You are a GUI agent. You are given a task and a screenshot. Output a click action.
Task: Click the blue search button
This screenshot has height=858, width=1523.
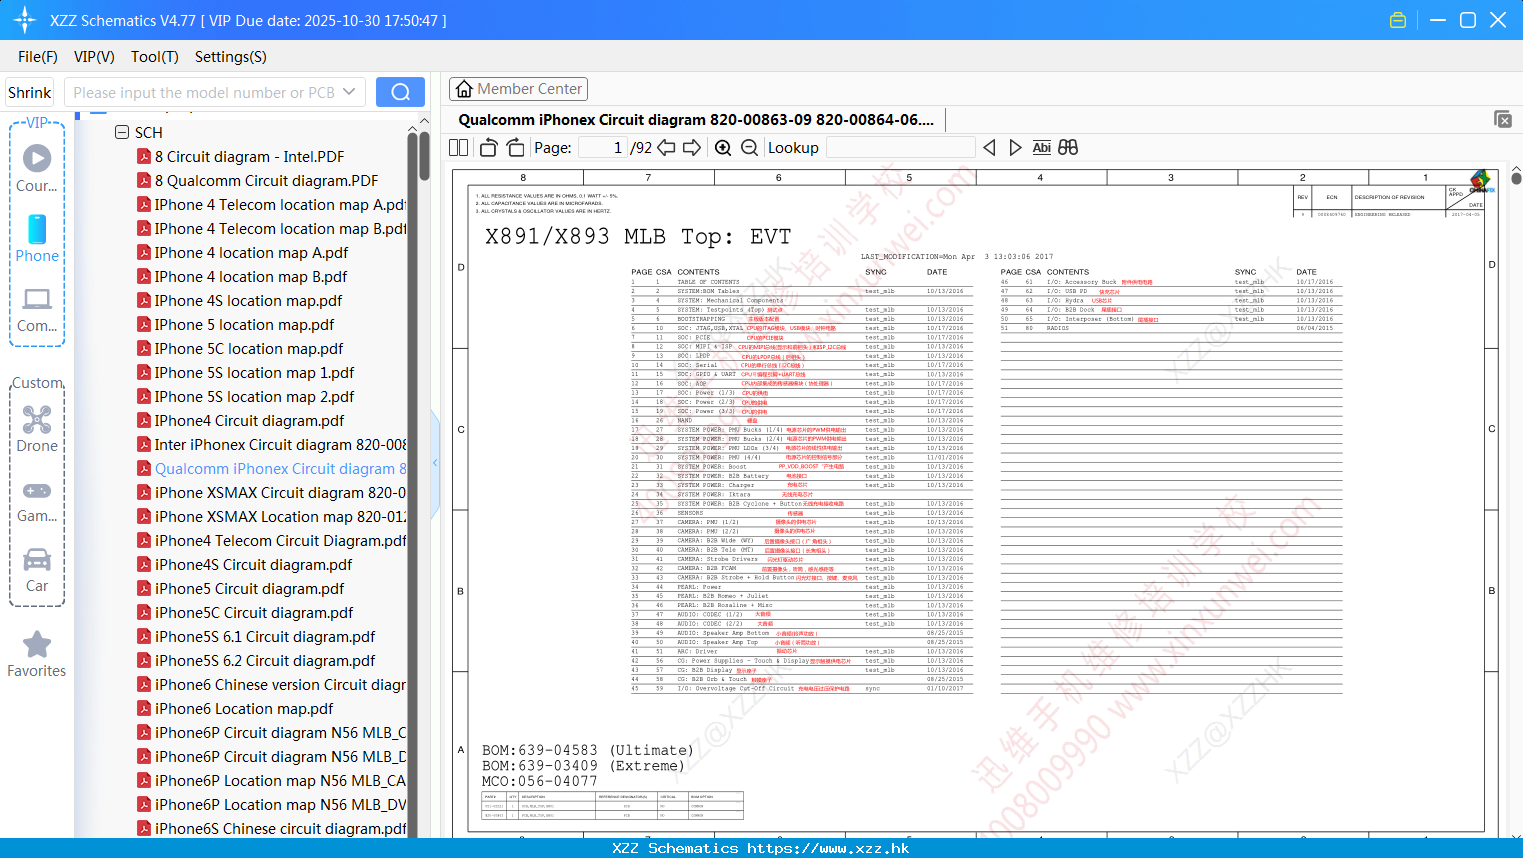point(400,92)
